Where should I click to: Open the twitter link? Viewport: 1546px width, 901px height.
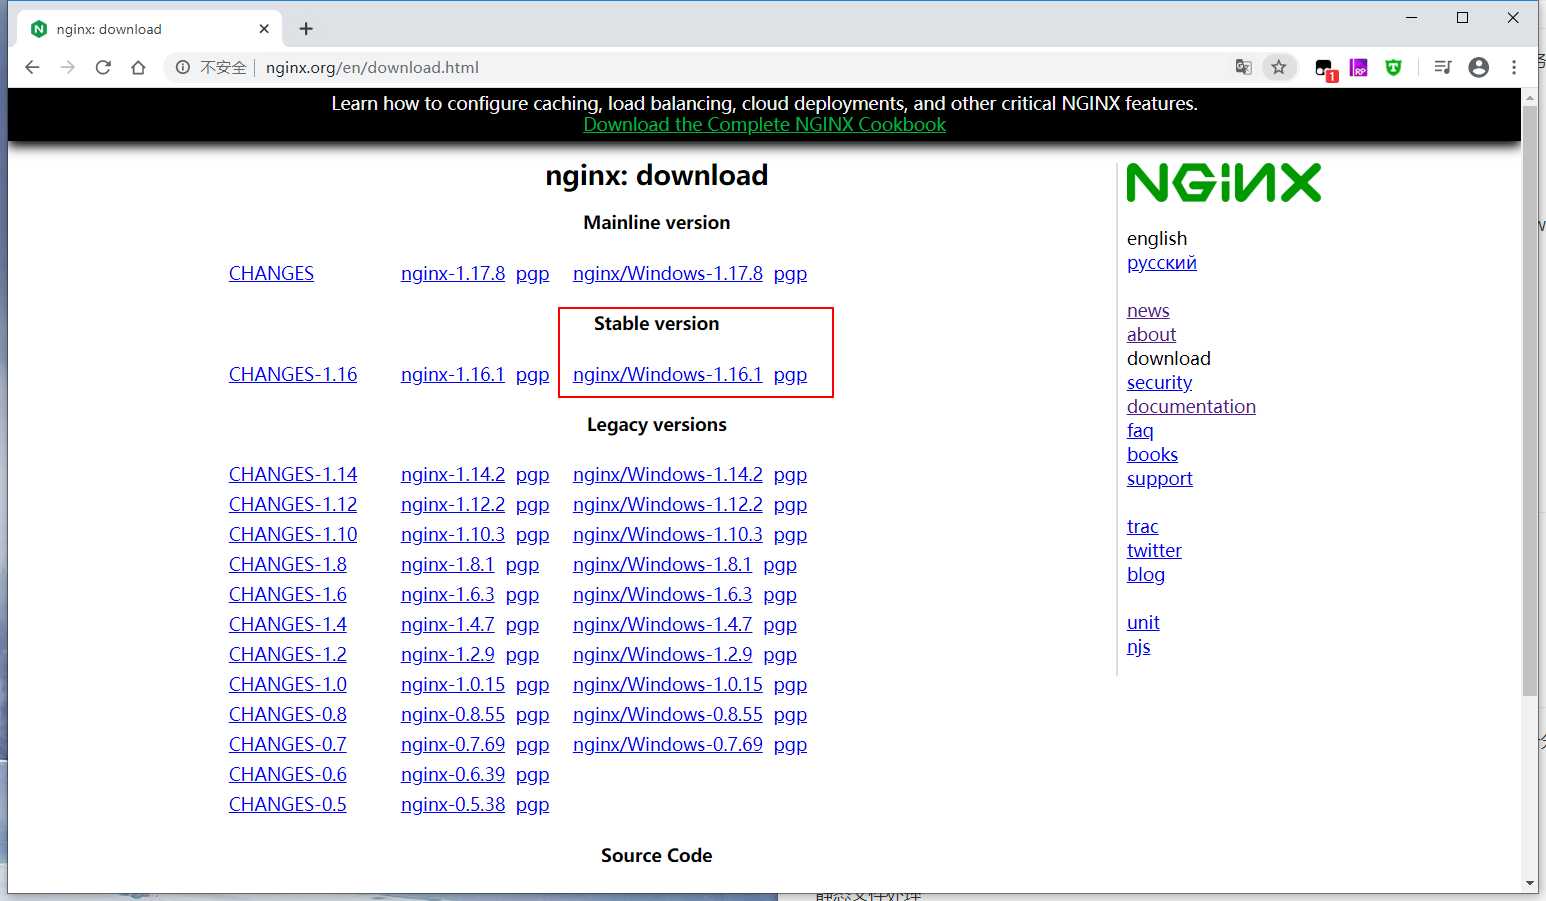click(x=1154, y=550)
